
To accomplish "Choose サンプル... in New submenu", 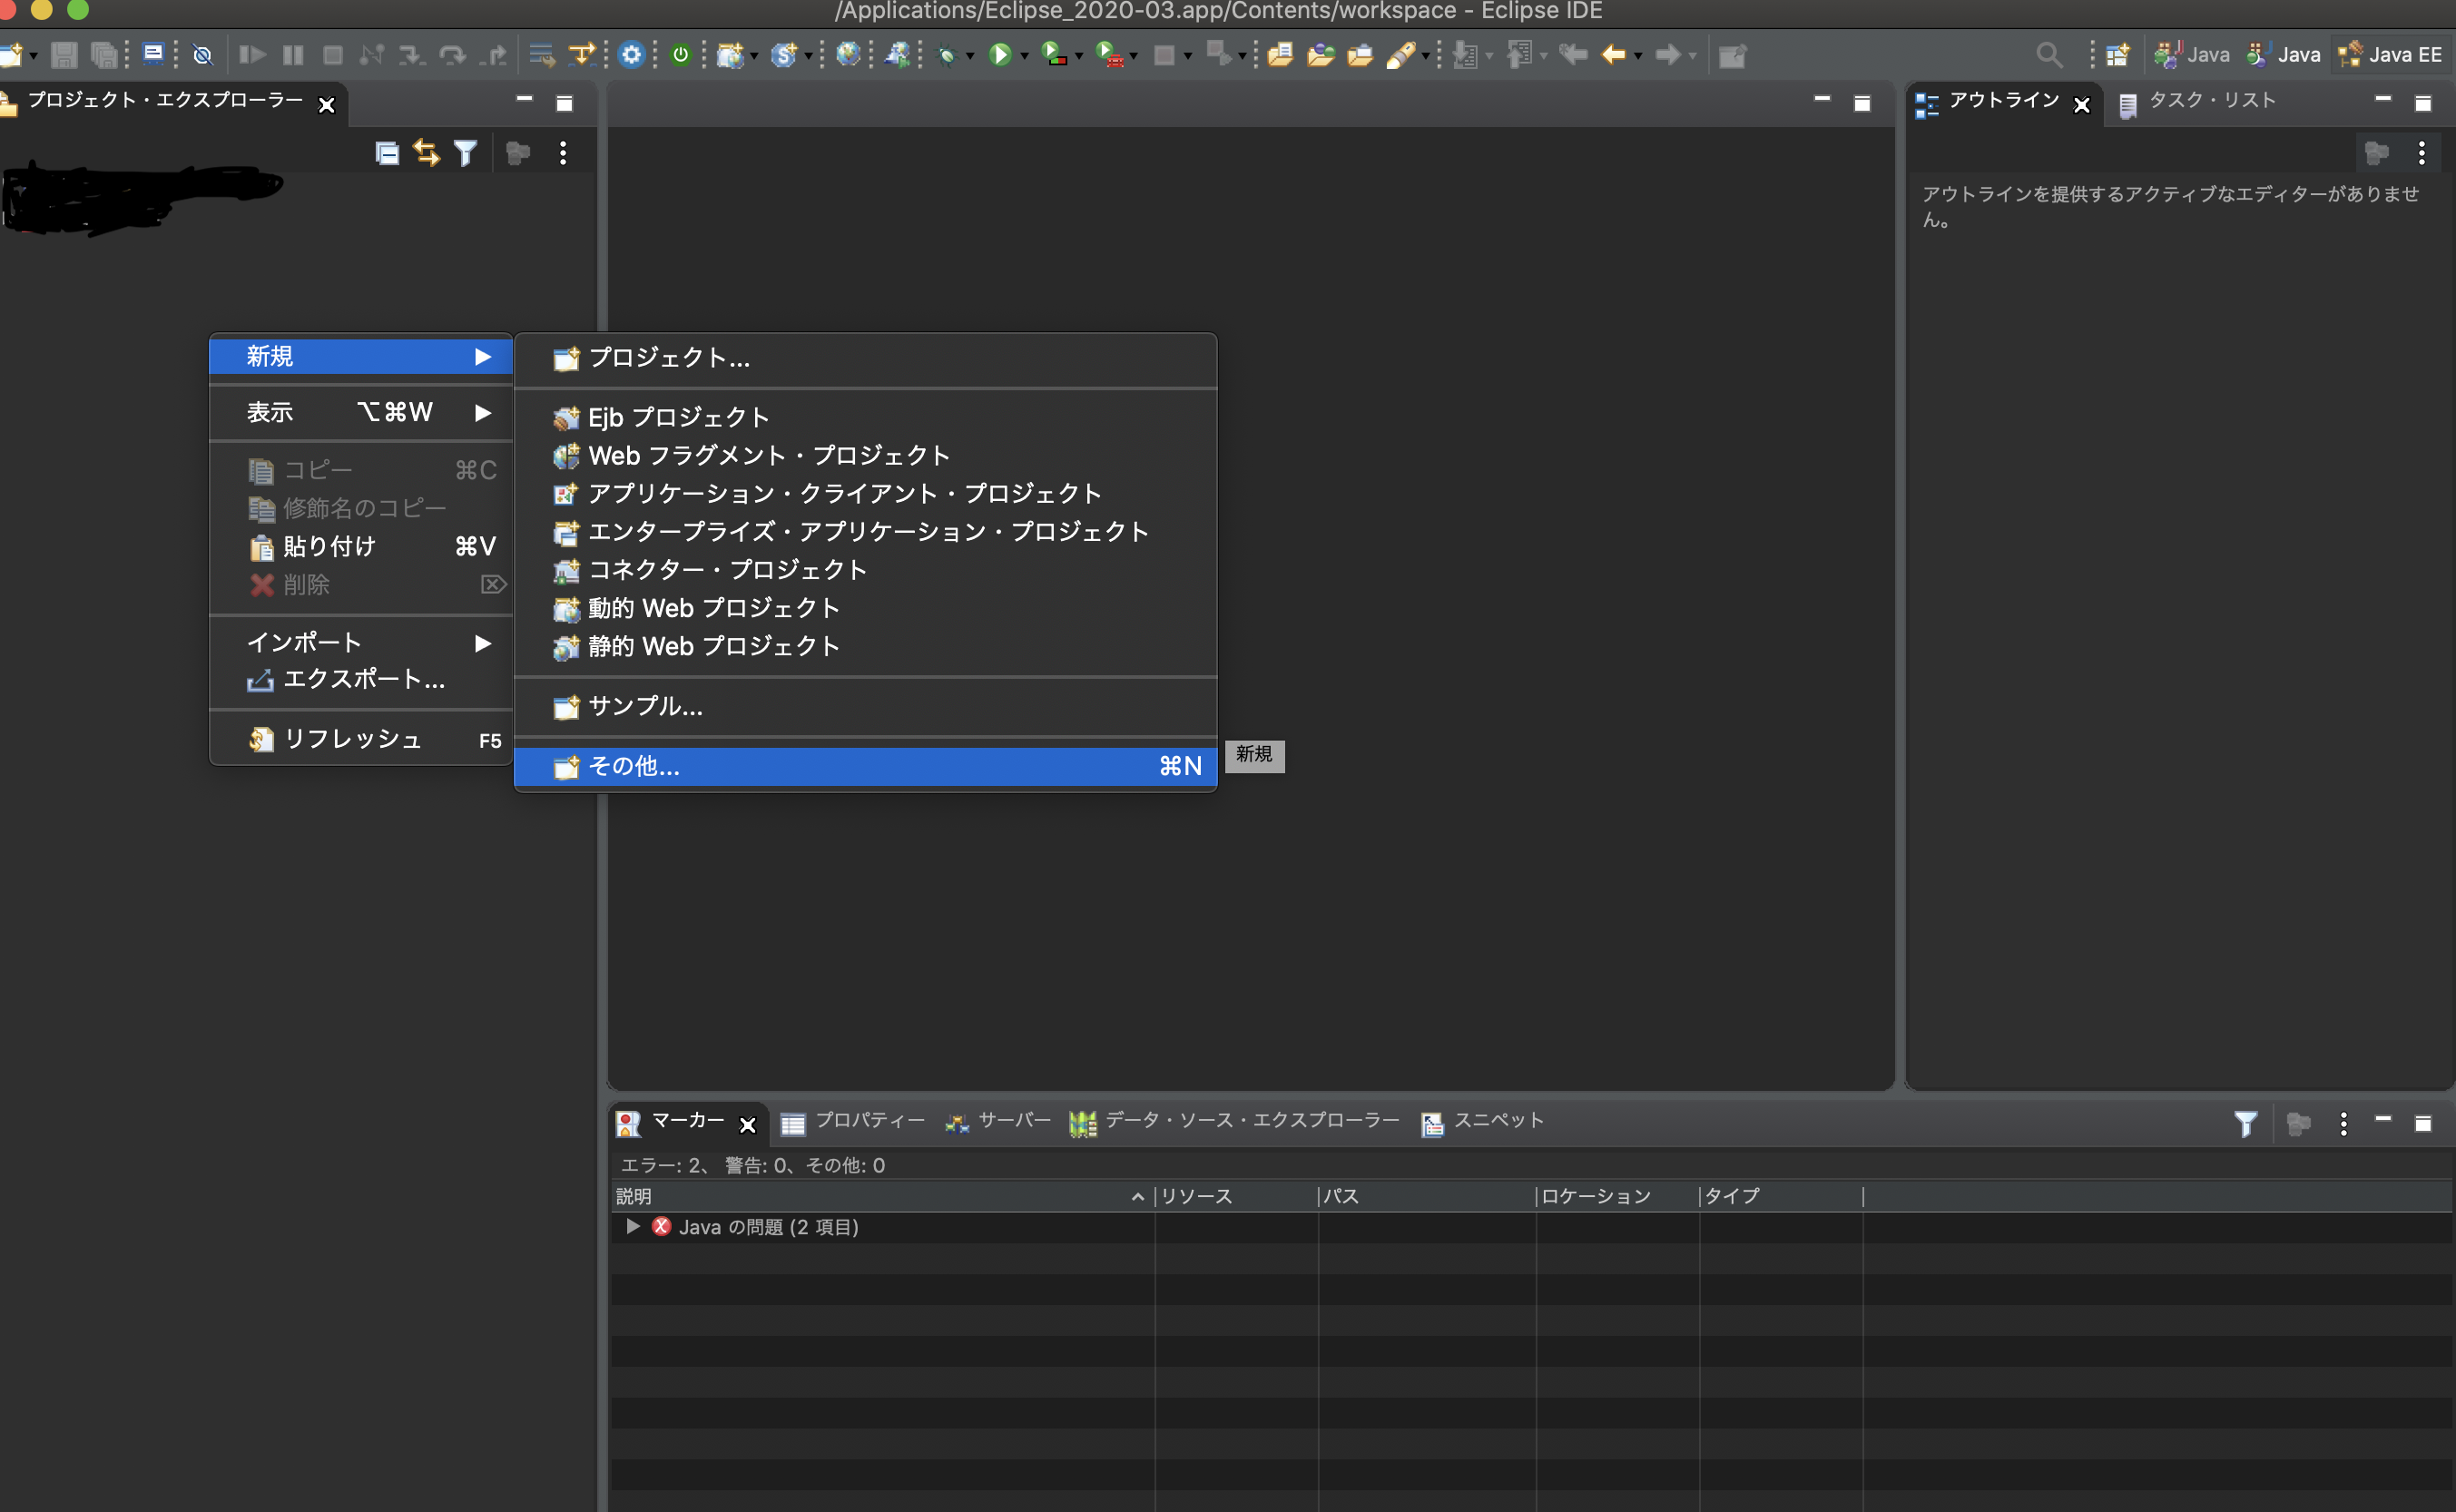I will pos(865,706).
